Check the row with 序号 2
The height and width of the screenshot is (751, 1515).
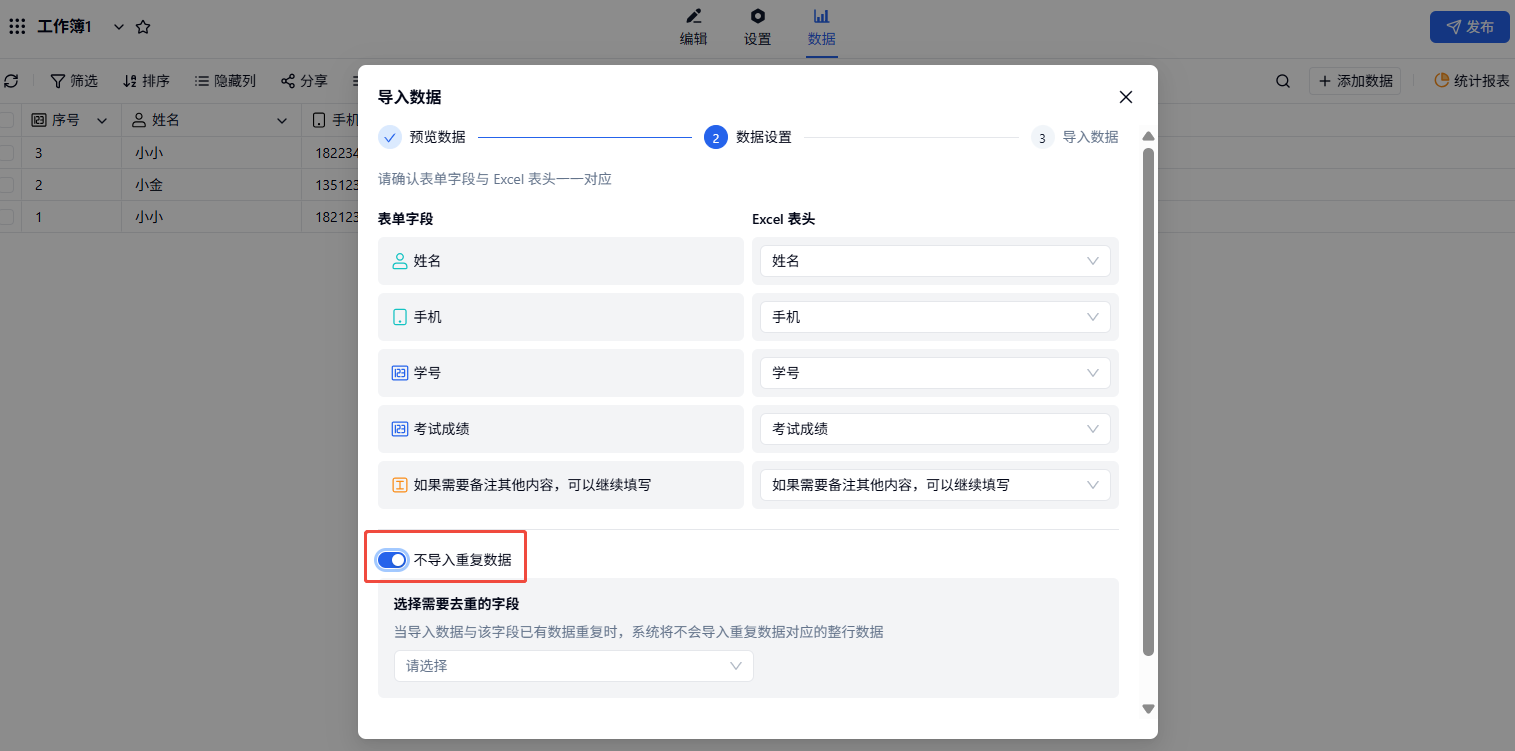(7, 185)
